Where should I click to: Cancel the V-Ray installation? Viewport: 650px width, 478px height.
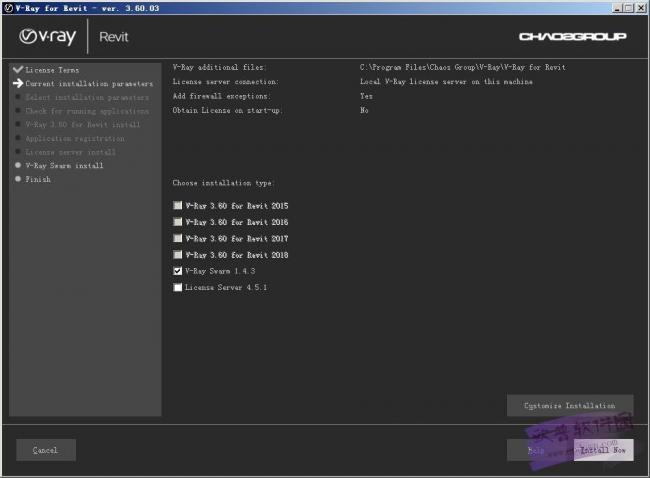pos(45,450)
